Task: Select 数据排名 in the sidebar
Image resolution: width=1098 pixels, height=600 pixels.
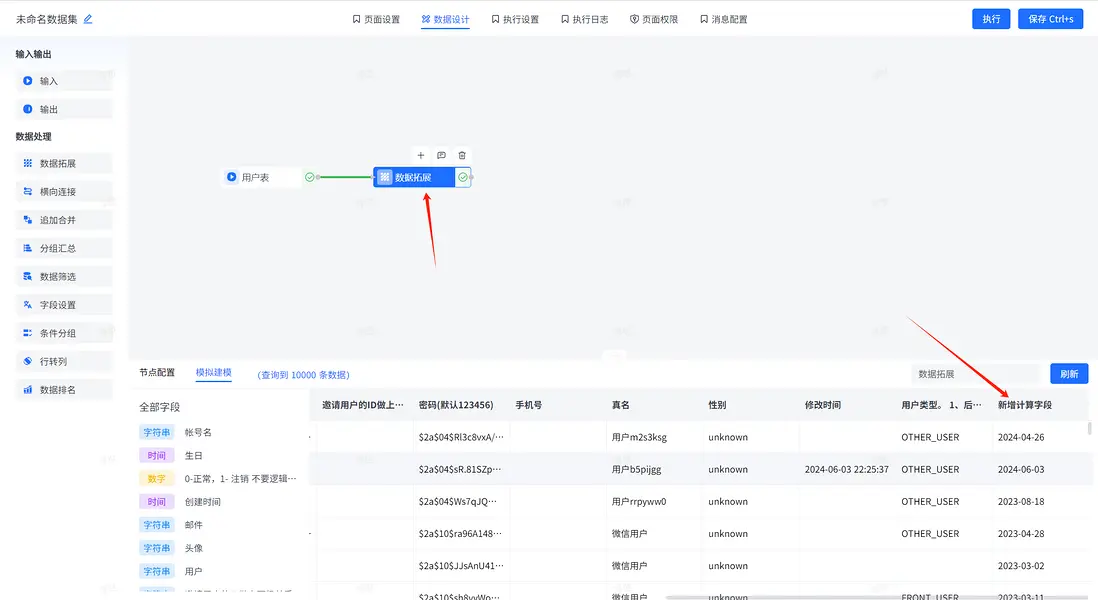Action: pyautogui.click(x=64, y=390)
